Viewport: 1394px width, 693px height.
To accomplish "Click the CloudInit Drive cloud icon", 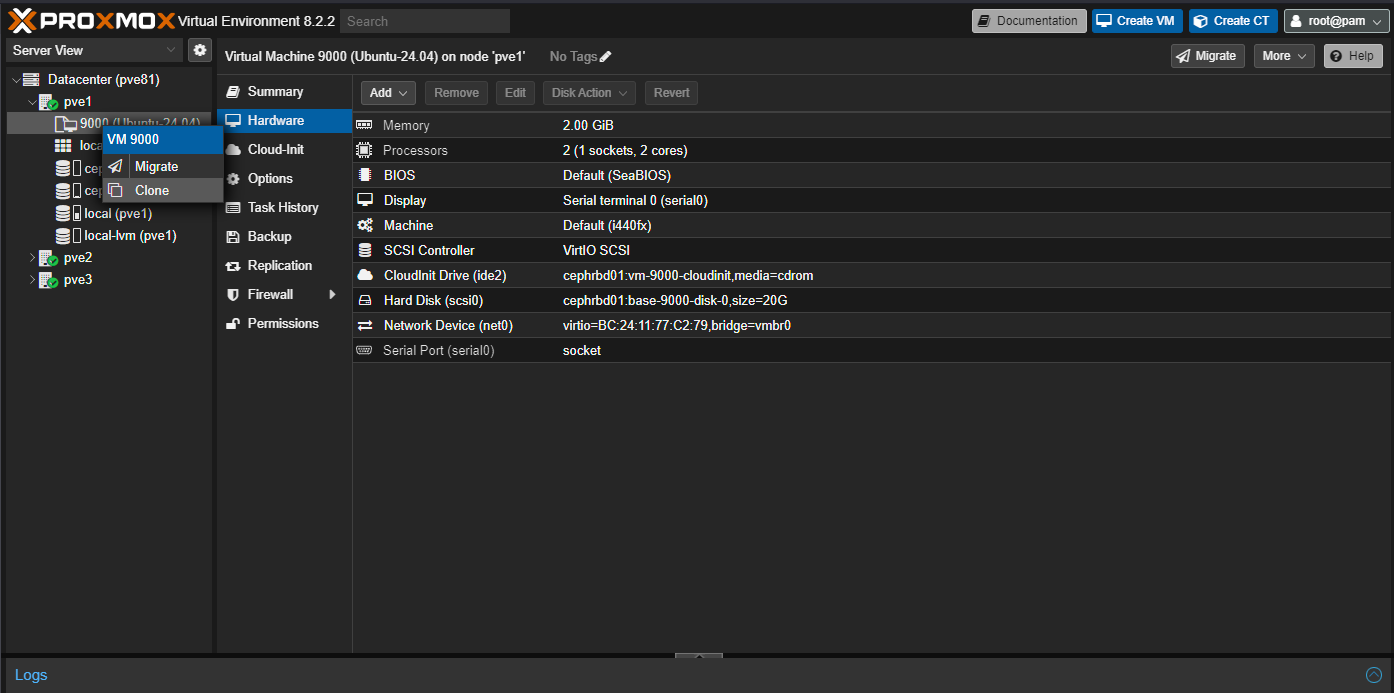I will 364,275.
